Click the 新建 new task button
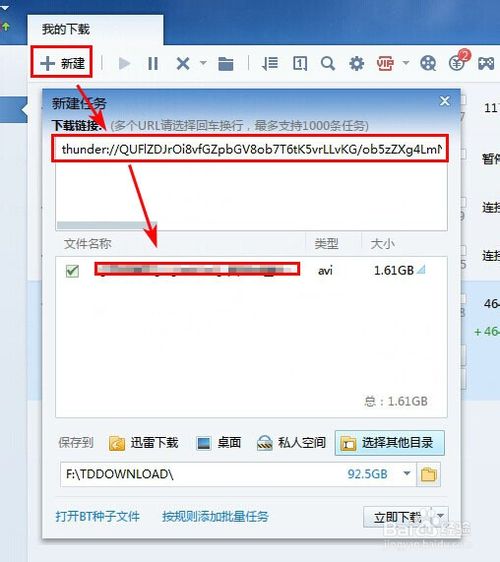Screen dimensions: 500x562 pyautogui.click(x=62, y=63)
